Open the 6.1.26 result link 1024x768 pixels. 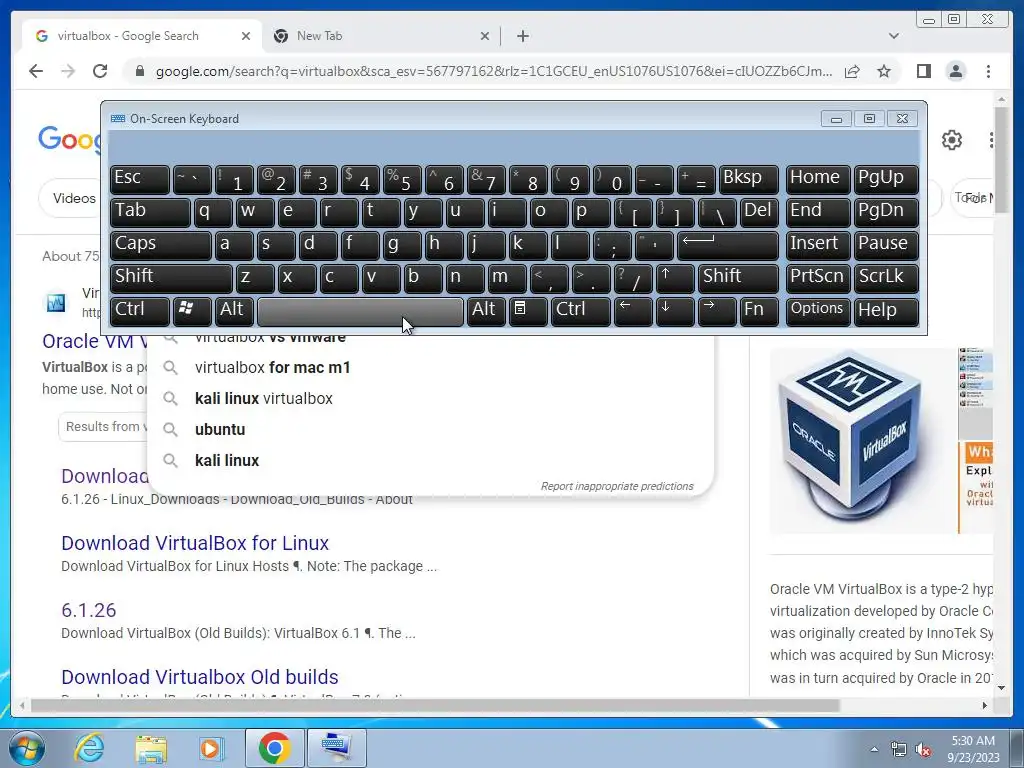88,610
